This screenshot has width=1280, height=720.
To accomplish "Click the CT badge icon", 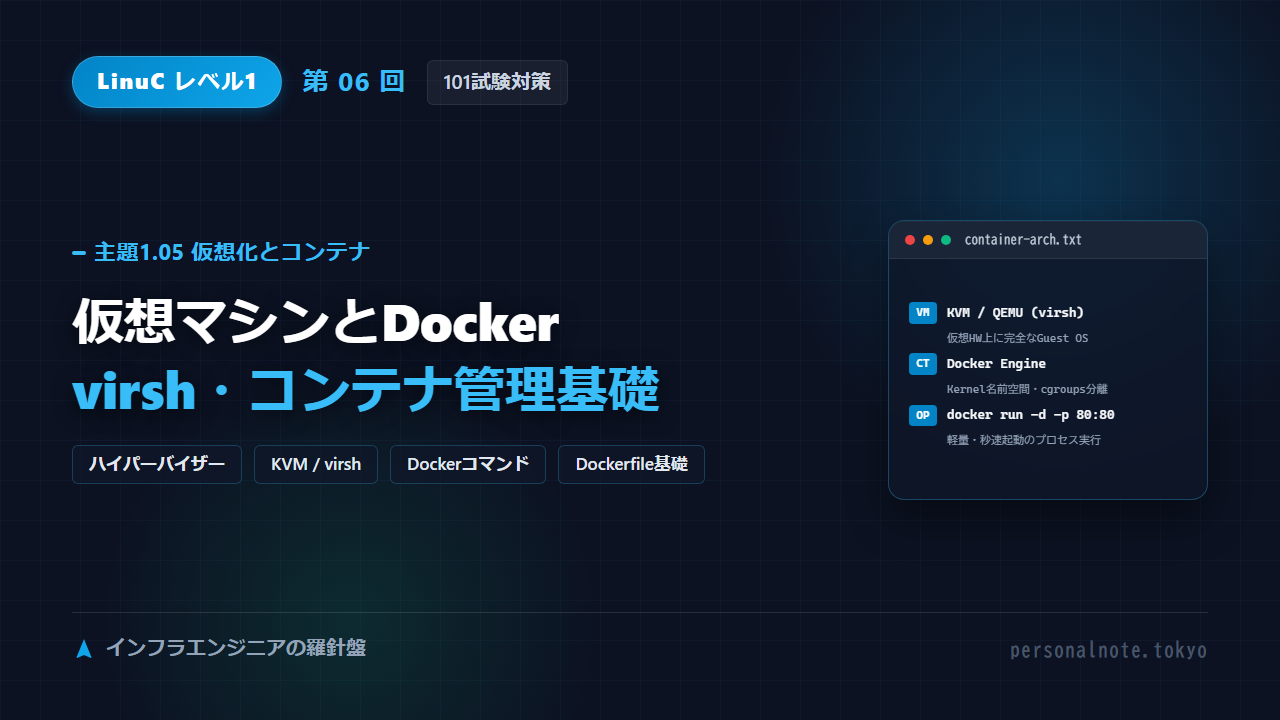I will click(x=923, y=364).
